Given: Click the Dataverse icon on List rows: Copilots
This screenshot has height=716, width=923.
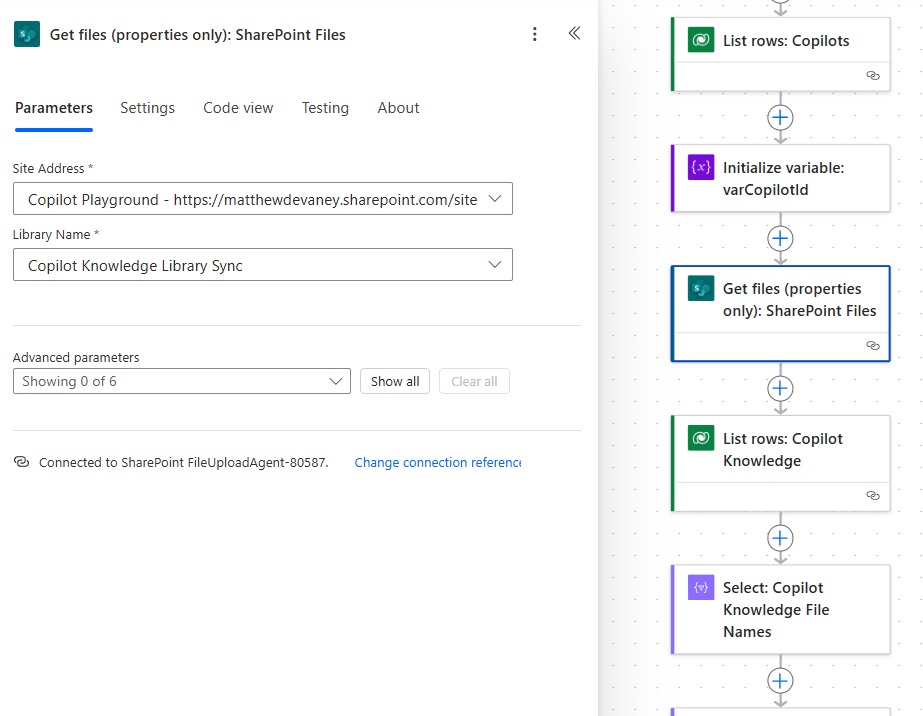Looking at the screenshot, I should tap(700, 40).
